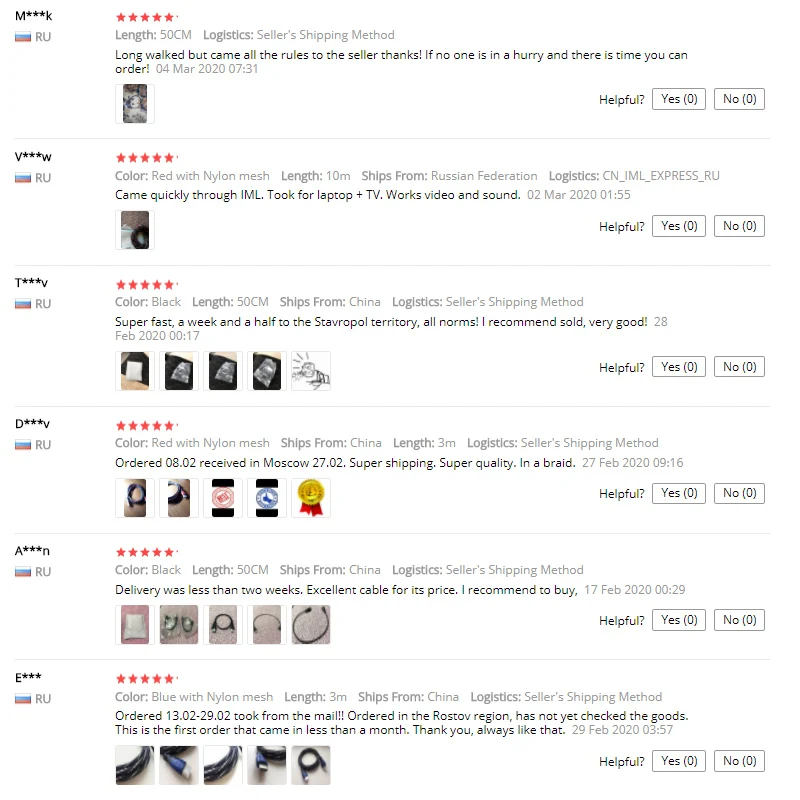Open blue stamp image in D***v's review
Viewport: 800px width, 800px height.
(x=267, y=498)
